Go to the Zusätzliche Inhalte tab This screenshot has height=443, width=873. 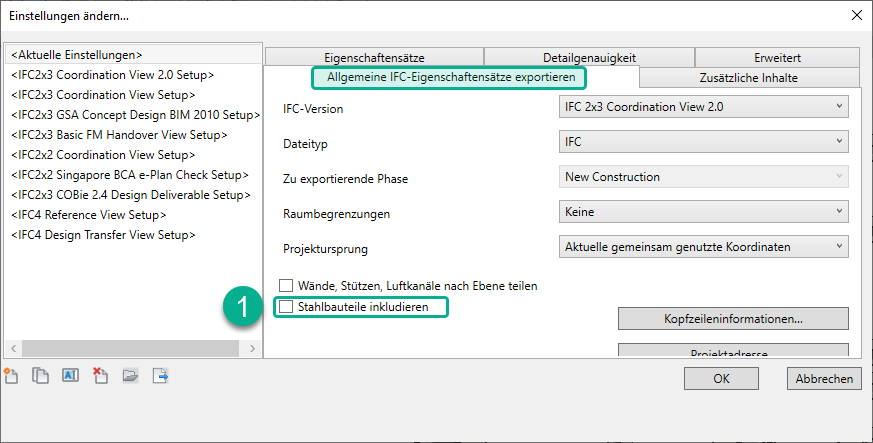click(x=748, y=77)
